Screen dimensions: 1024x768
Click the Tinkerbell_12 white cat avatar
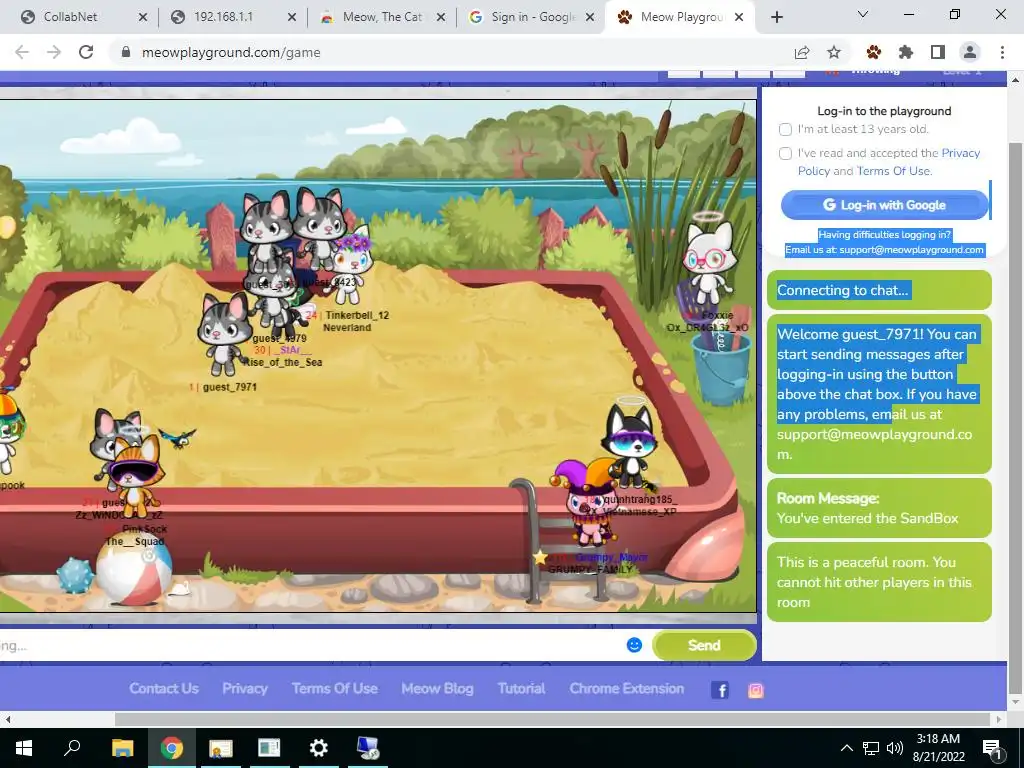tap(351, 266)
